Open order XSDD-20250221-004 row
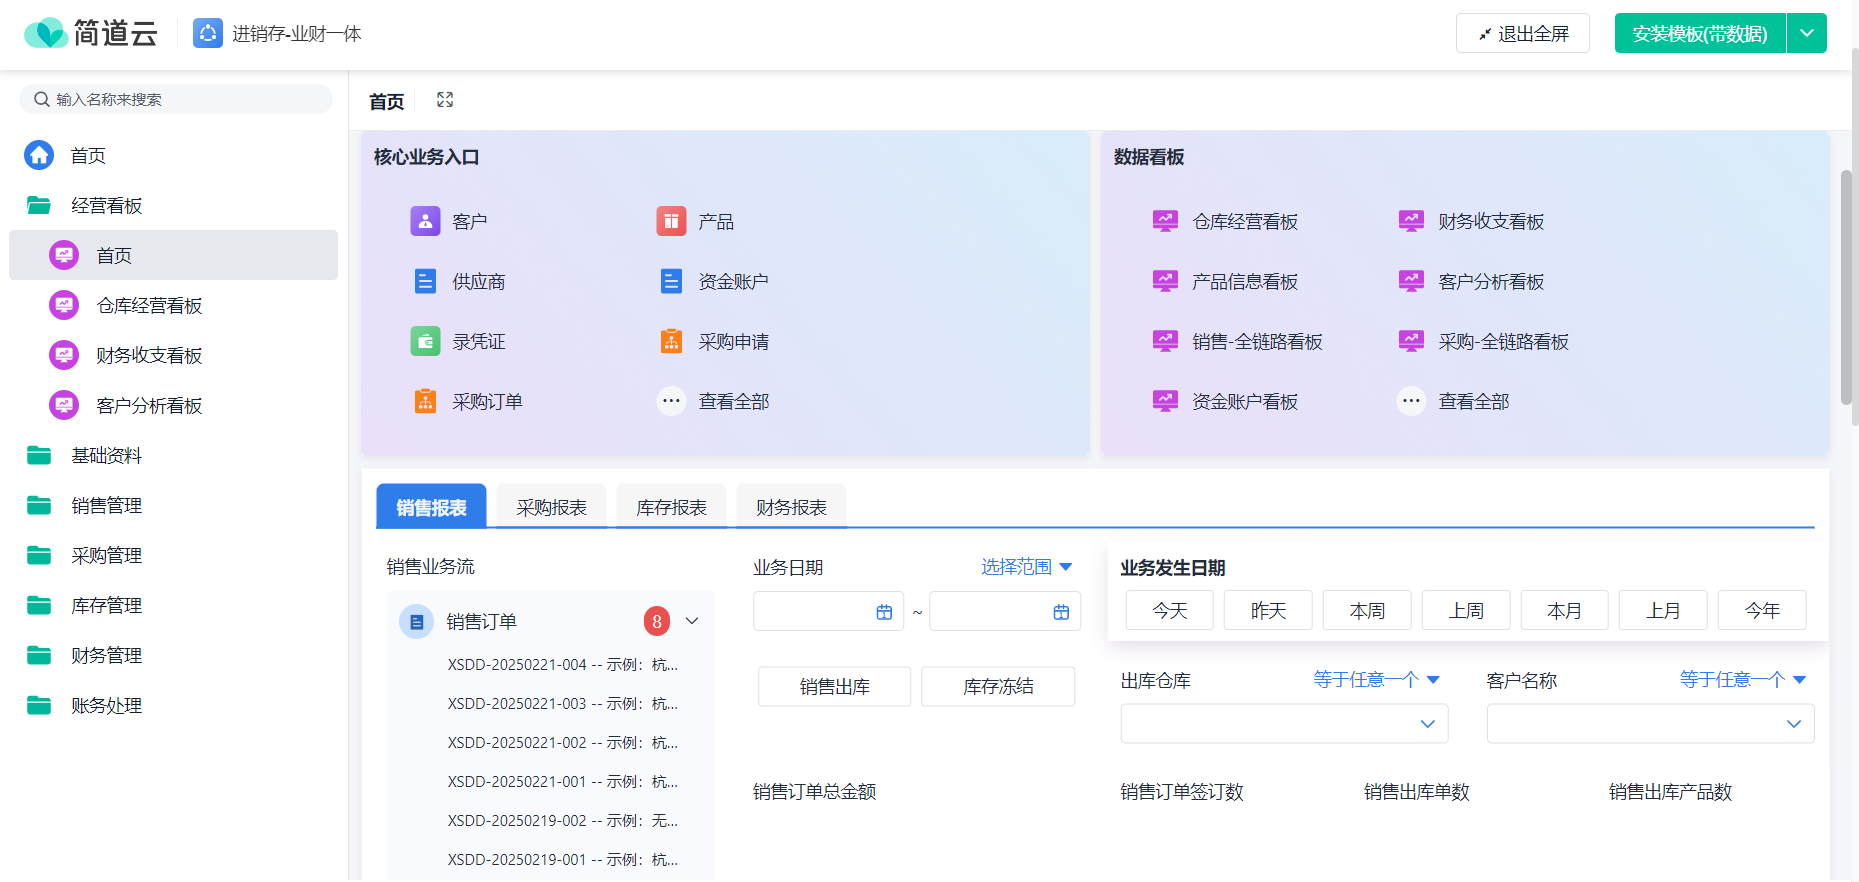This screenshot has width=1859, height=882. (x=563, y=665)
